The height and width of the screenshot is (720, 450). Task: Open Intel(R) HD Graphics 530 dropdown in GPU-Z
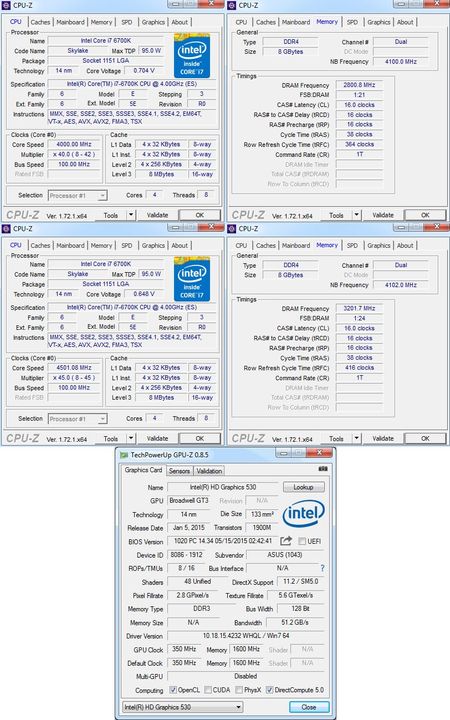(183, 707)
